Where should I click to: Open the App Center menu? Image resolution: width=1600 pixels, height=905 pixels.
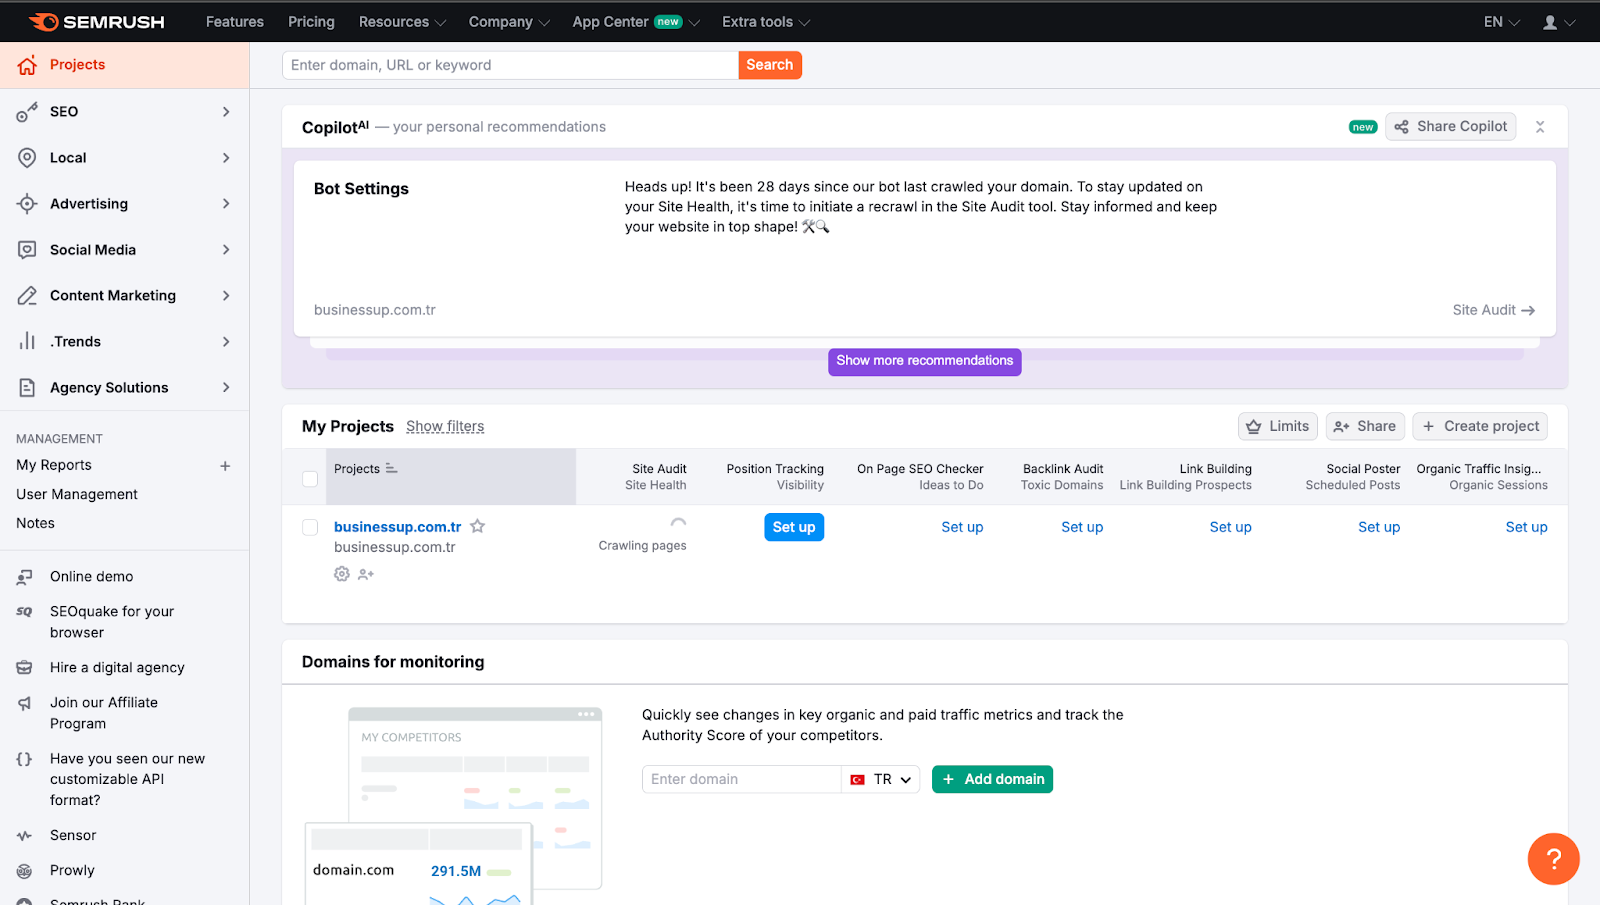[x=636, y=22]
